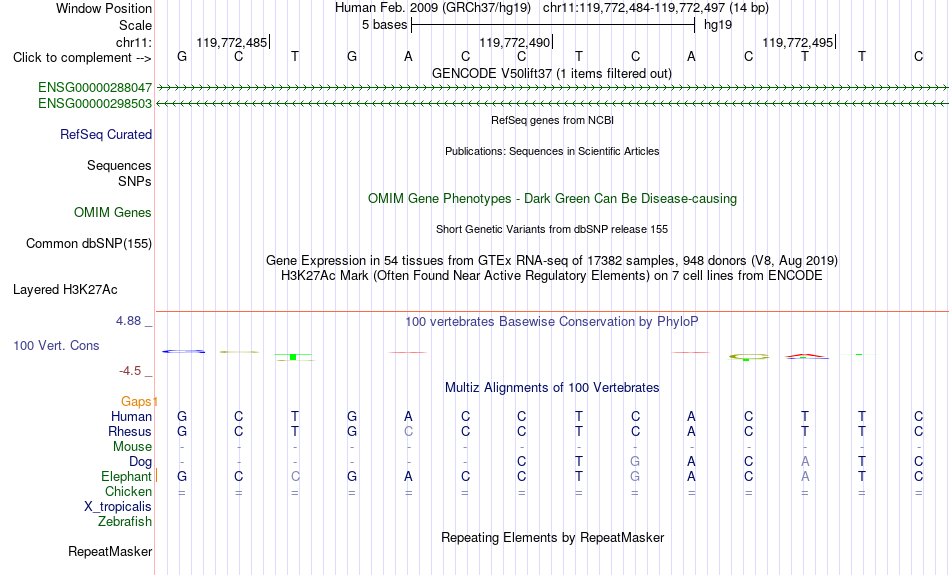Click the orange insertion bar beside Elephant
This screenshot has height=575, width=950.
point(156,476)
